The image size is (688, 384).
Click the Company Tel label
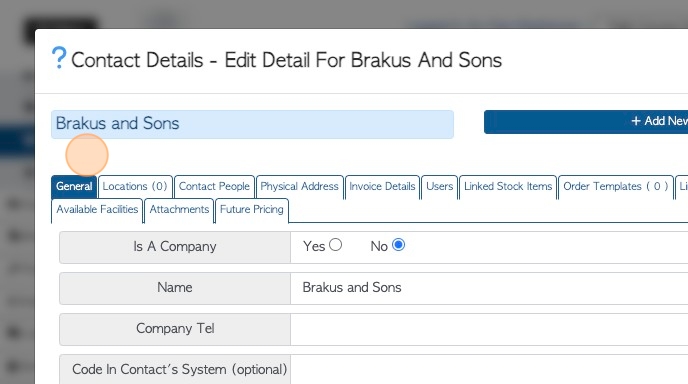(175, 329)
